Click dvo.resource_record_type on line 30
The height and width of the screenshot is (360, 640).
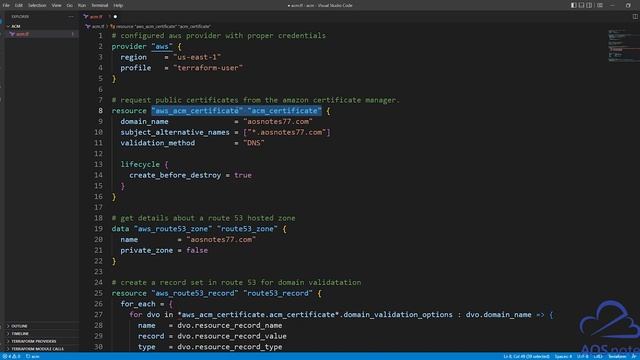[230, 347]
